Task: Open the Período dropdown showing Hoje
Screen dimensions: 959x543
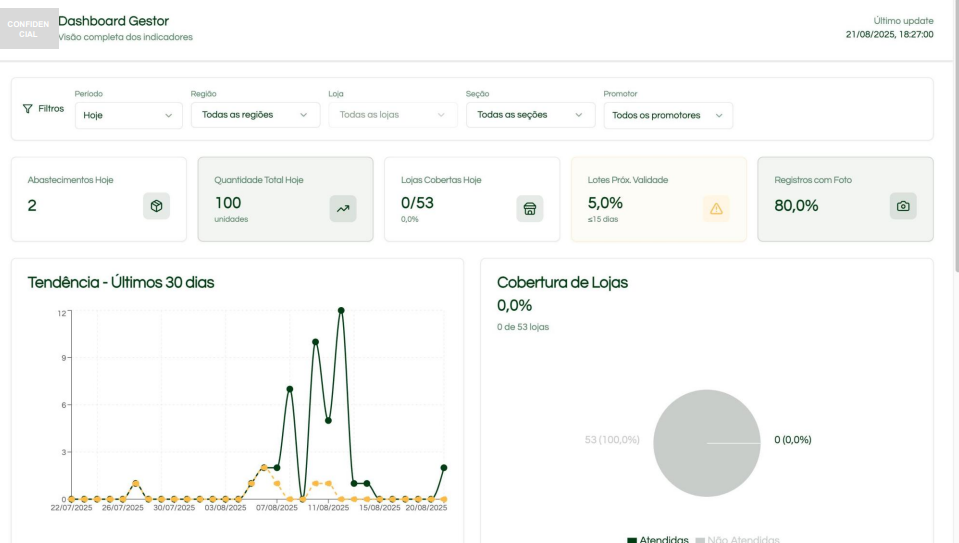Action: pyautogui.click(x=128, y=115)
